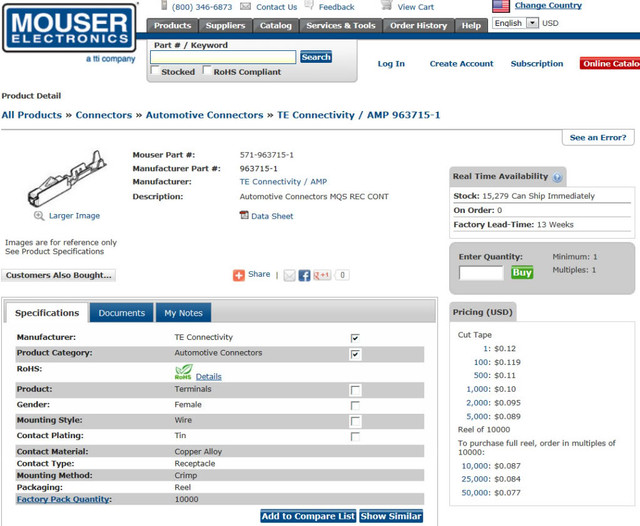Screen dimensions: 640x526
Task: Click the Search button
Action: (316, 57)
